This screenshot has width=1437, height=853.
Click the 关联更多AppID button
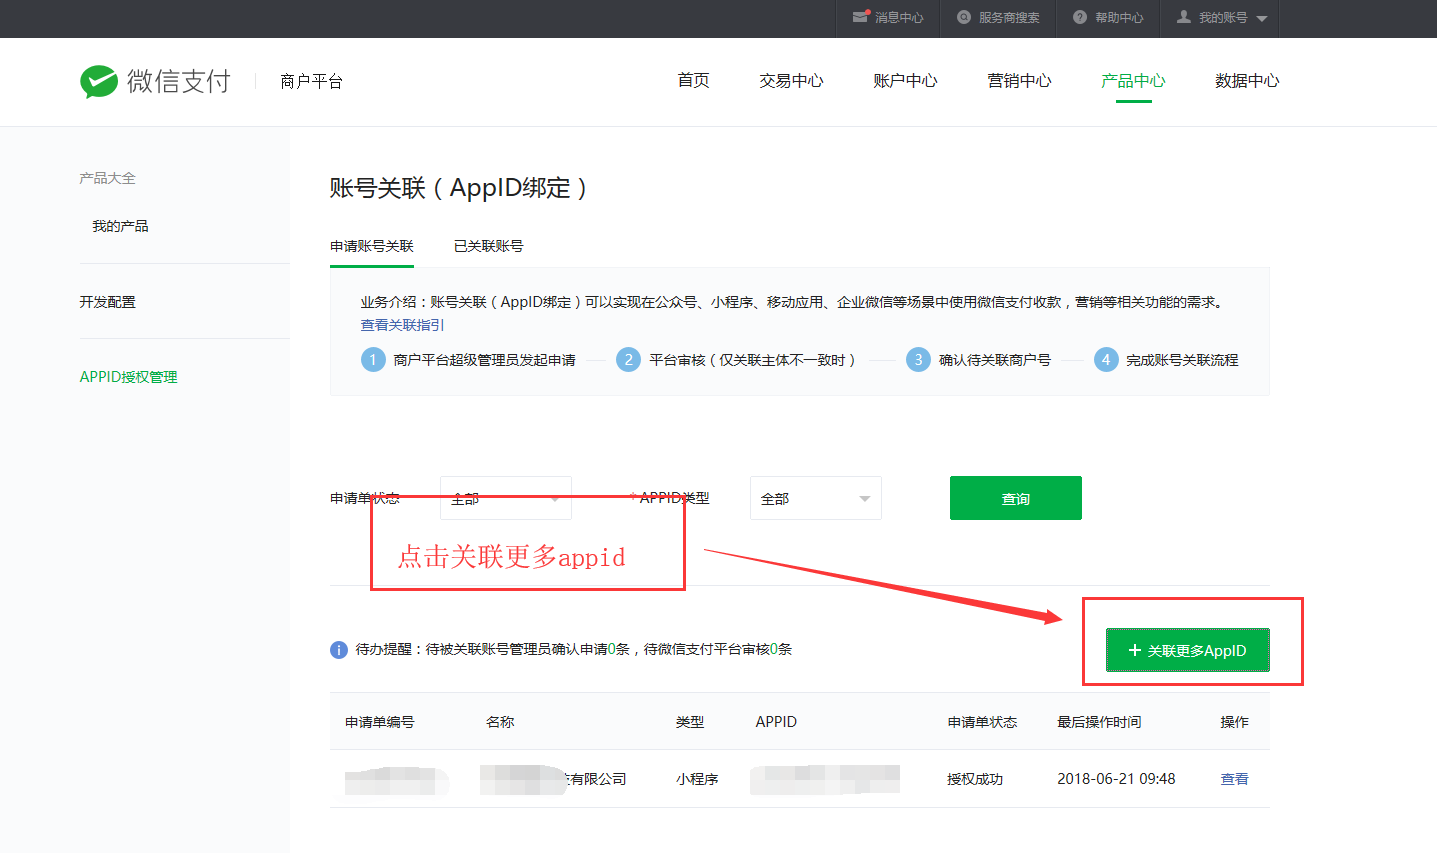tap(1188, 650)
